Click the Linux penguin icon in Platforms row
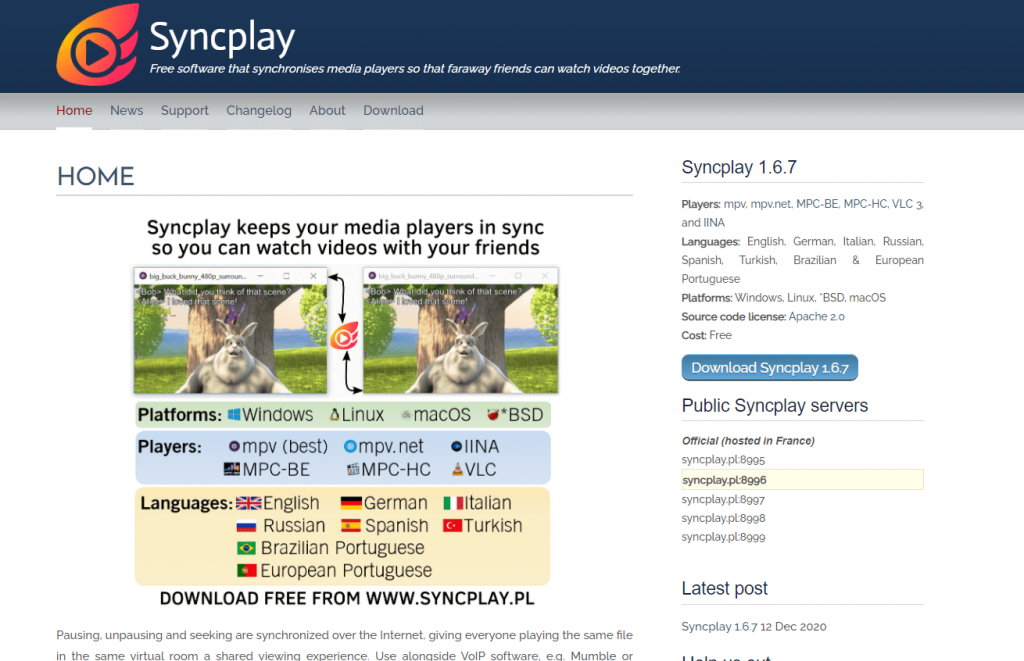Image resolution: width=1024 pixels, height=661 pixels. (334, 415)
